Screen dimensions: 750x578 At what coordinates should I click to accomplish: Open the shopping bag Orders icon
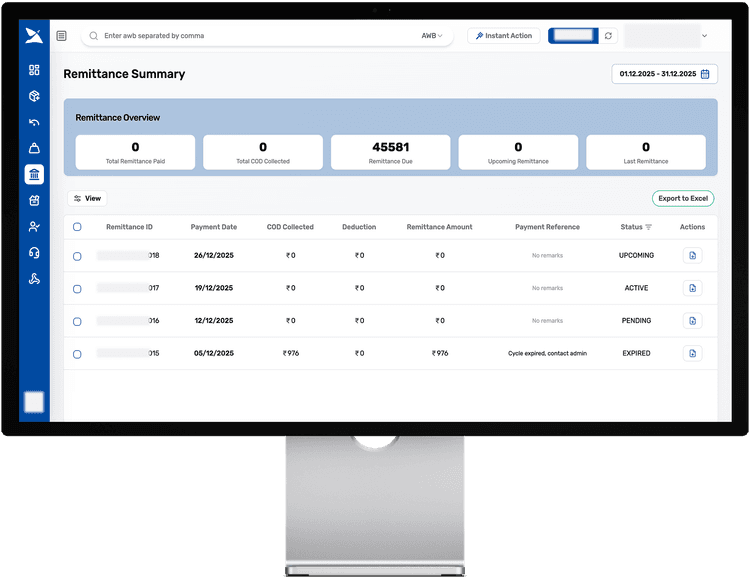click(x=34, y=148)
